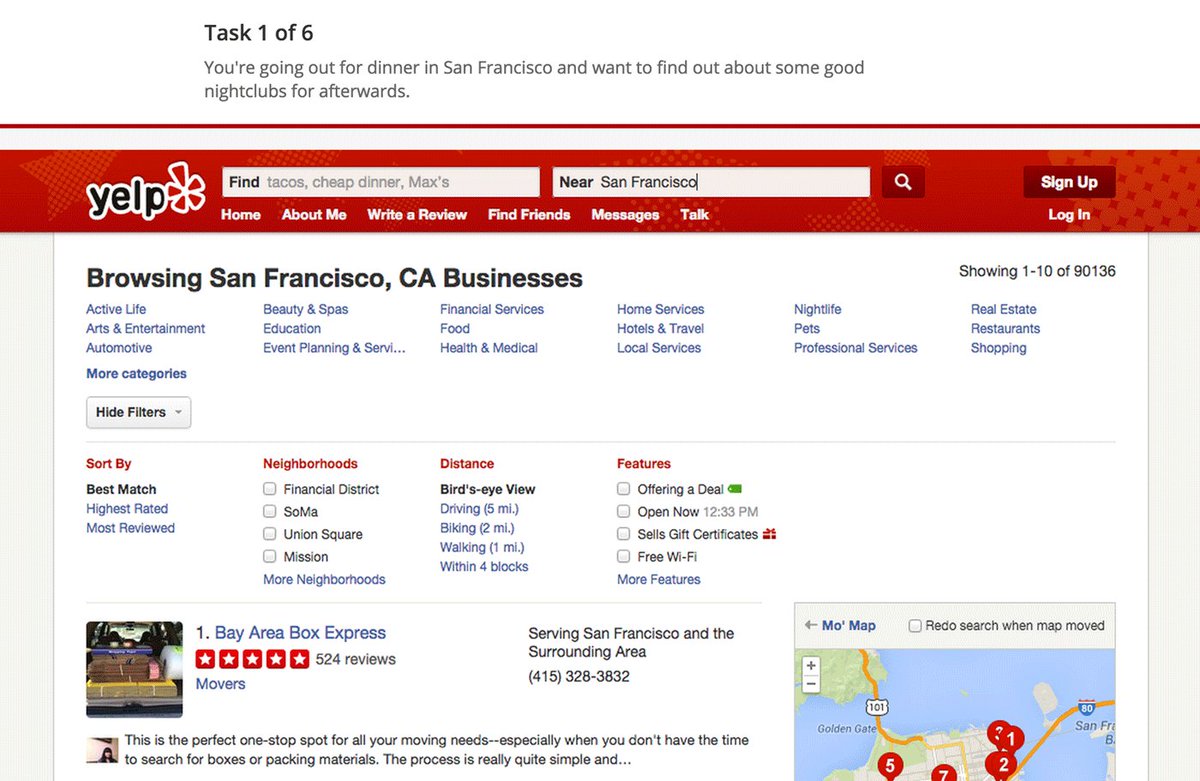Enable the Mission neighborhood filter
The image size is (1200, 781).
269,556
